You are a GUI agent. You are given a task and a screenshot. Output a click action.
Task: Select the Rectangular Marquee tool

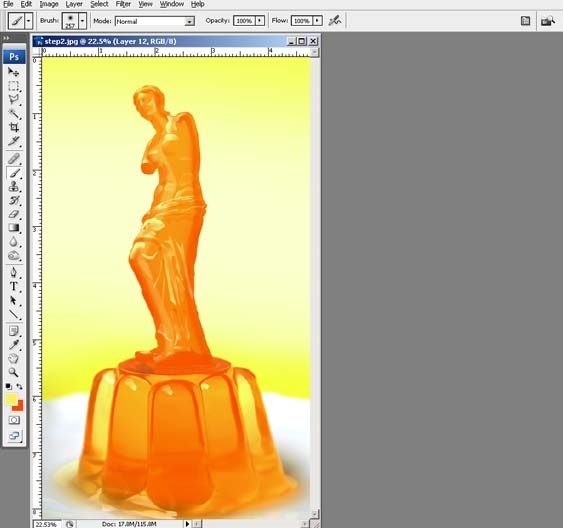[x=14, y=86]
